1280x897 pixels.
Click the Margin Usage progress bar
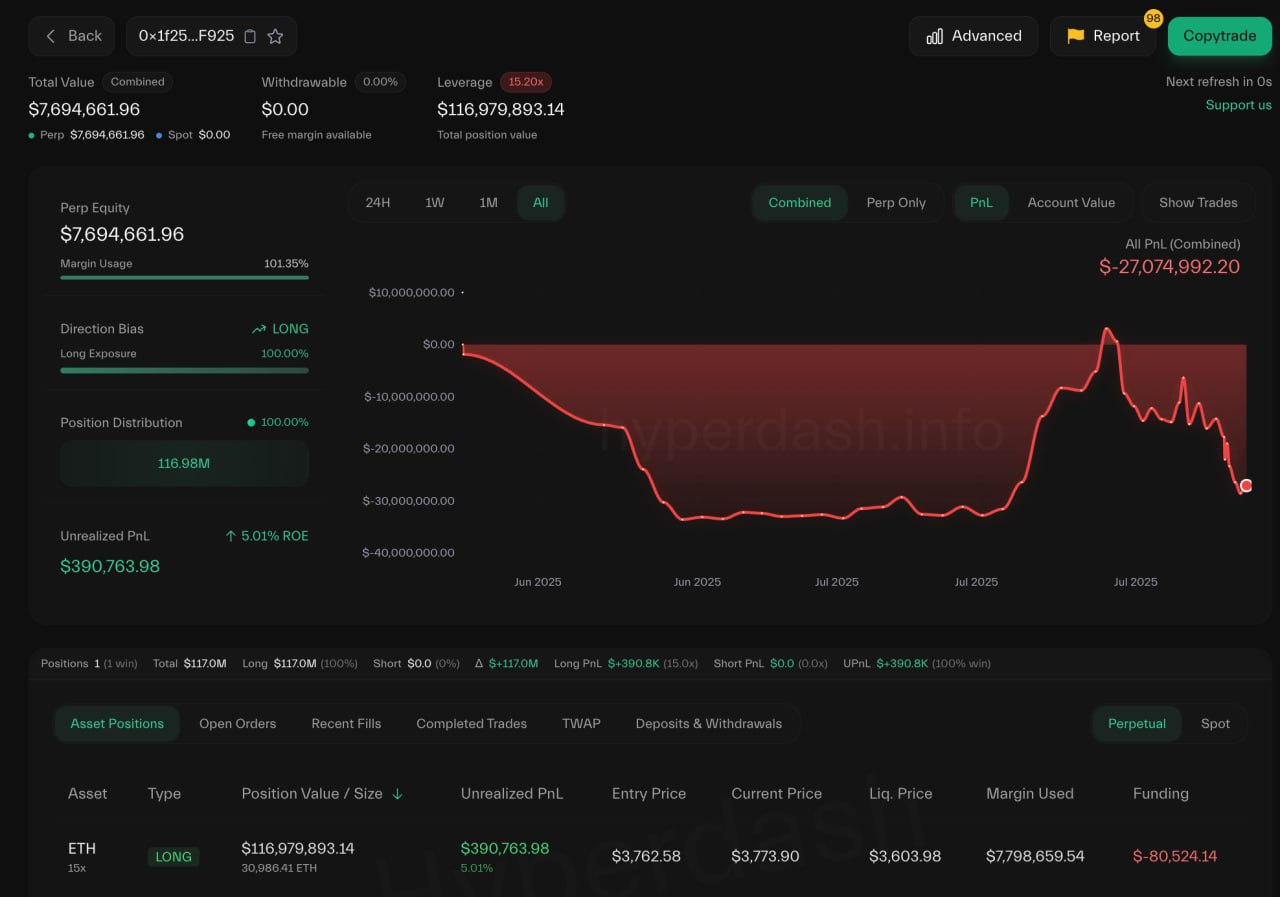[x=184, y=277]
